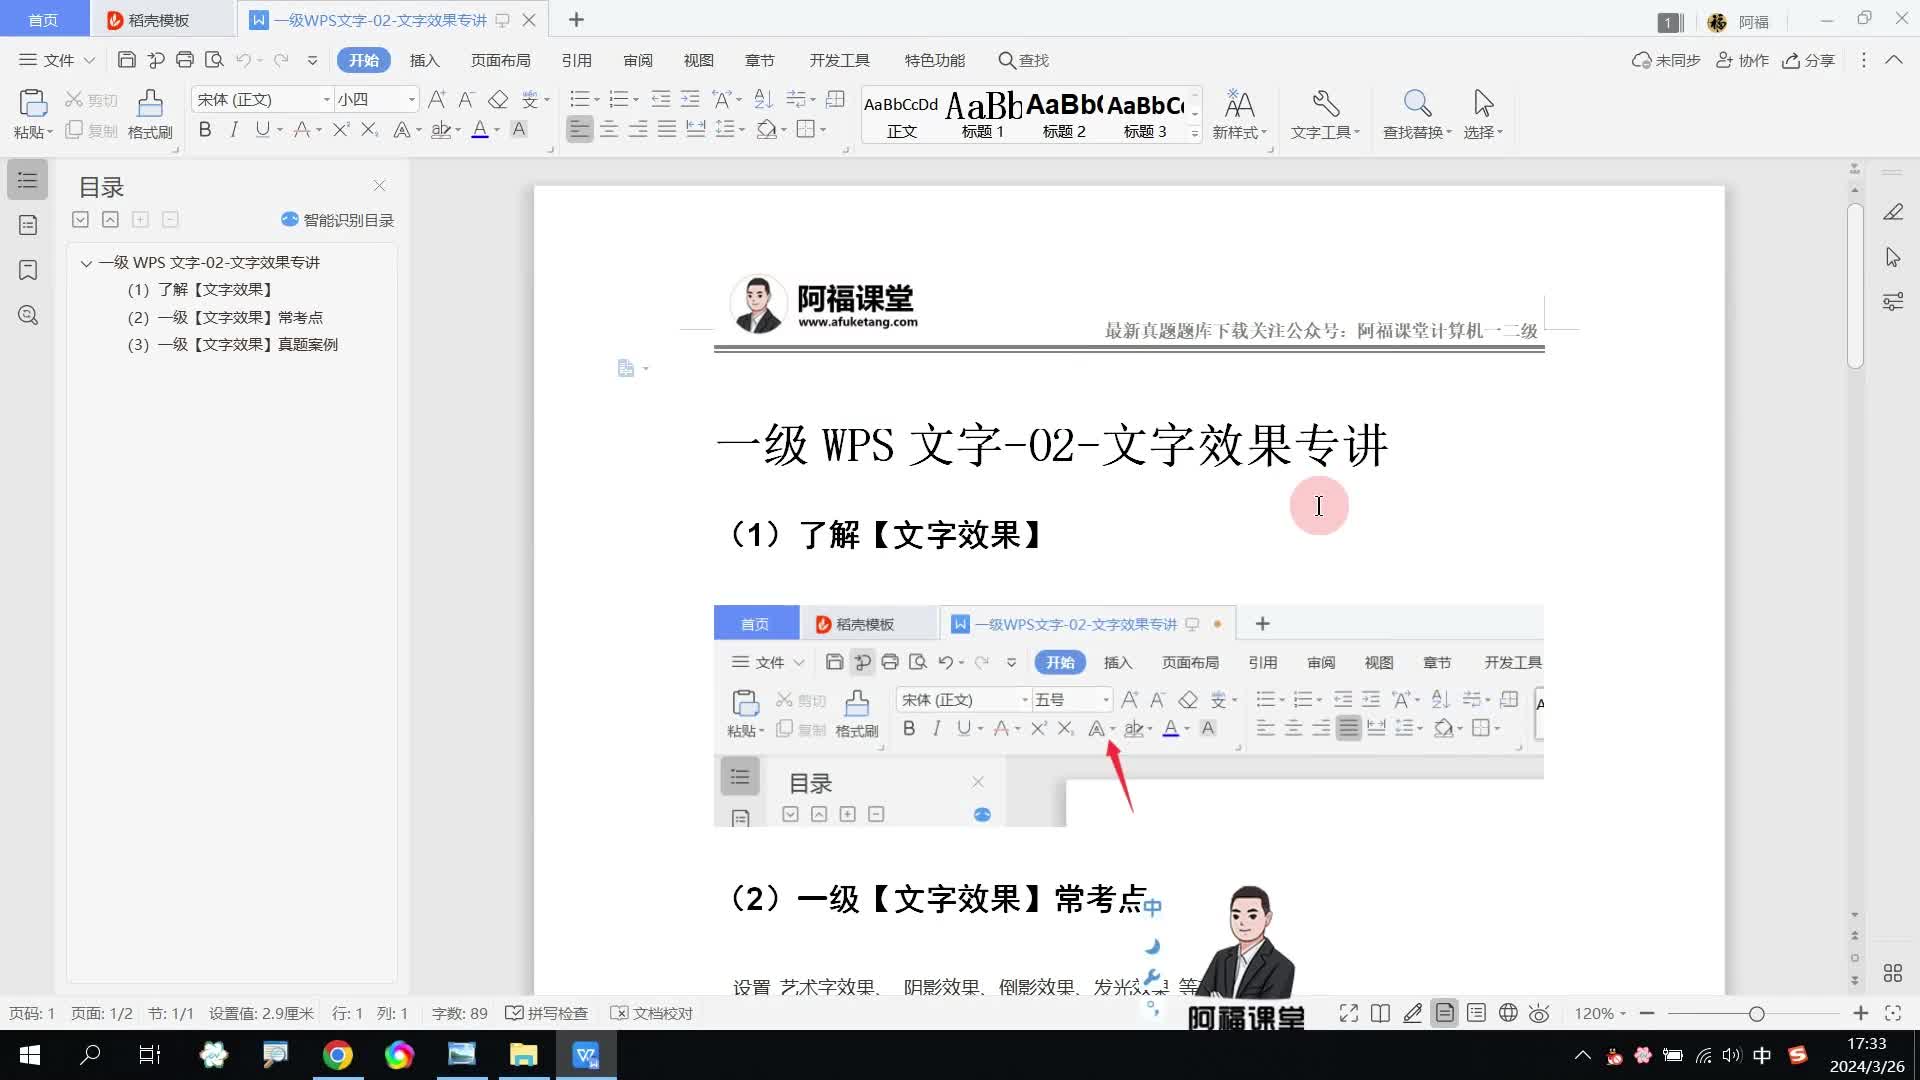Click 智能识别目录 button in outline panel
1920x1080 pixels.
[x=338, y=220]
